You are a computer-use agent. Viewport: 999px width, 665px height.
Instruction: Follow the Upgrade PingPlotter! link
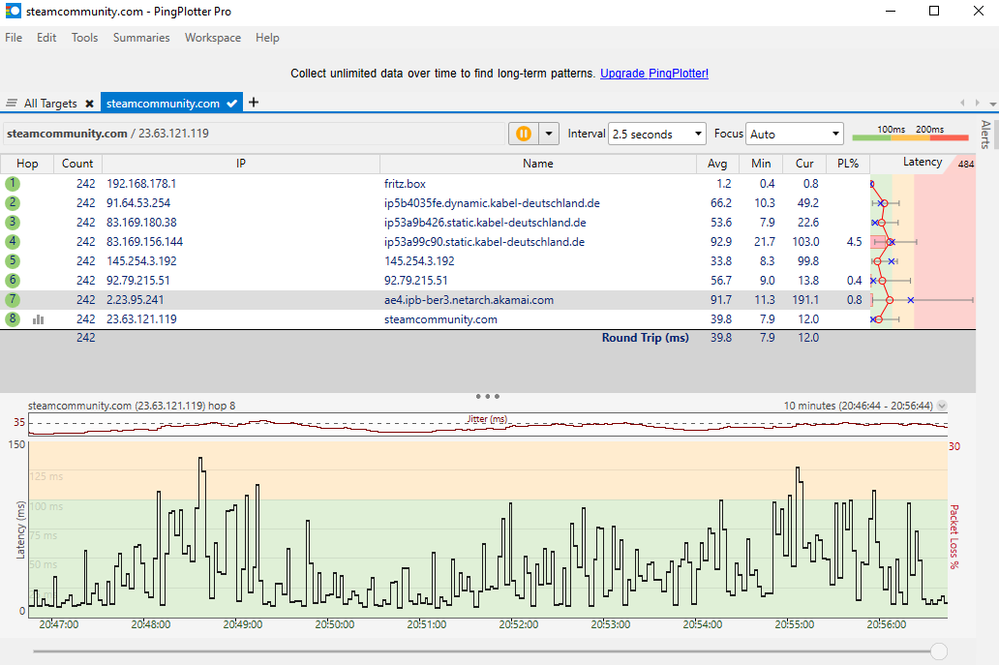(654, 73)
